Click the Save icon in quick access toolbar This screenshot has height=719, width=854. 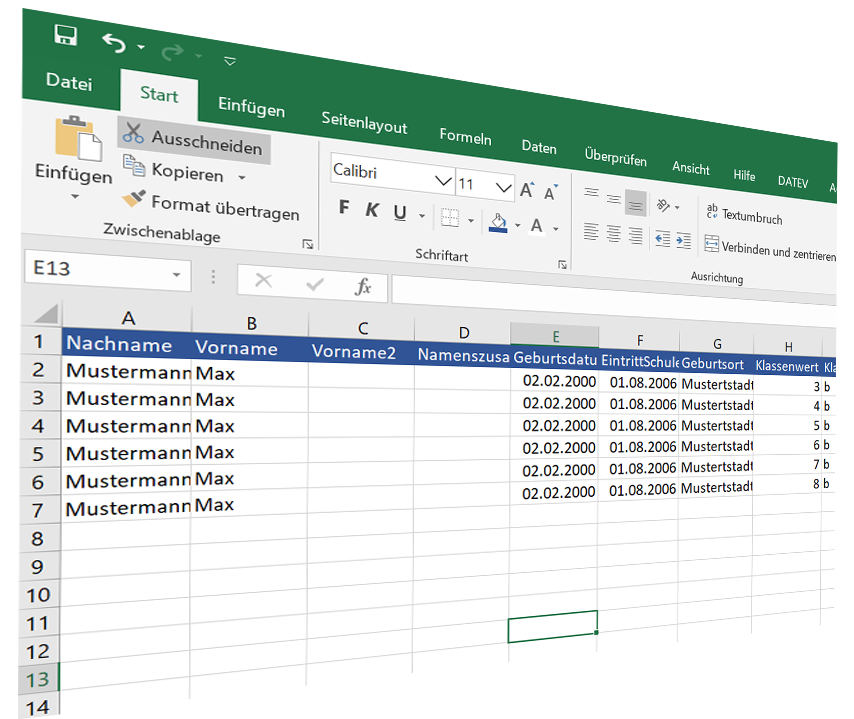[66, 35]
